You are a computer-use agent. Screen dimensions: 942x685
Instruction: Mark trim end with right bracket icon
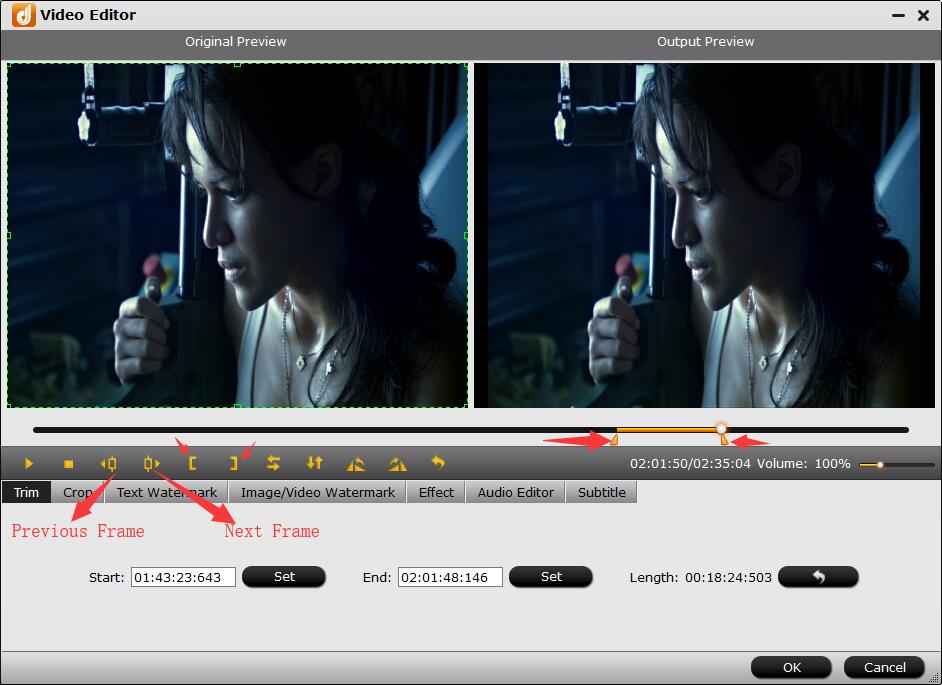click(233, 464)
